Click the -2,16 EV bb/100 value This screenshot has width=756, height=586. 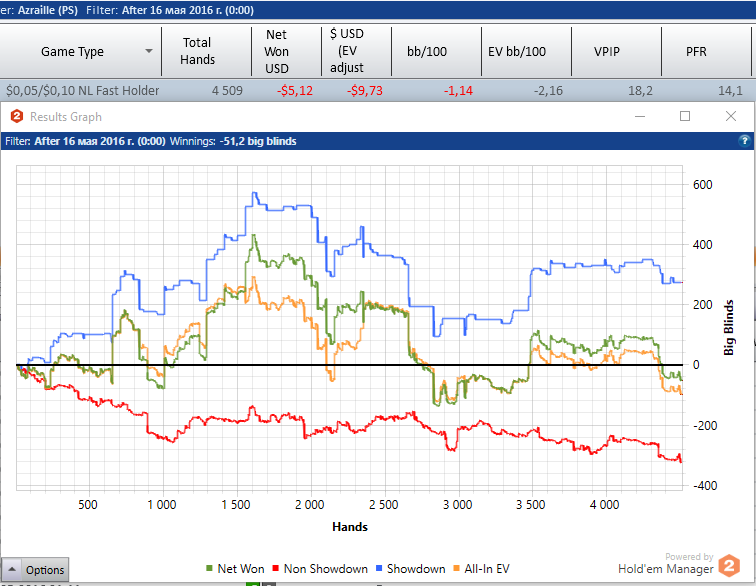coord(548,91)
